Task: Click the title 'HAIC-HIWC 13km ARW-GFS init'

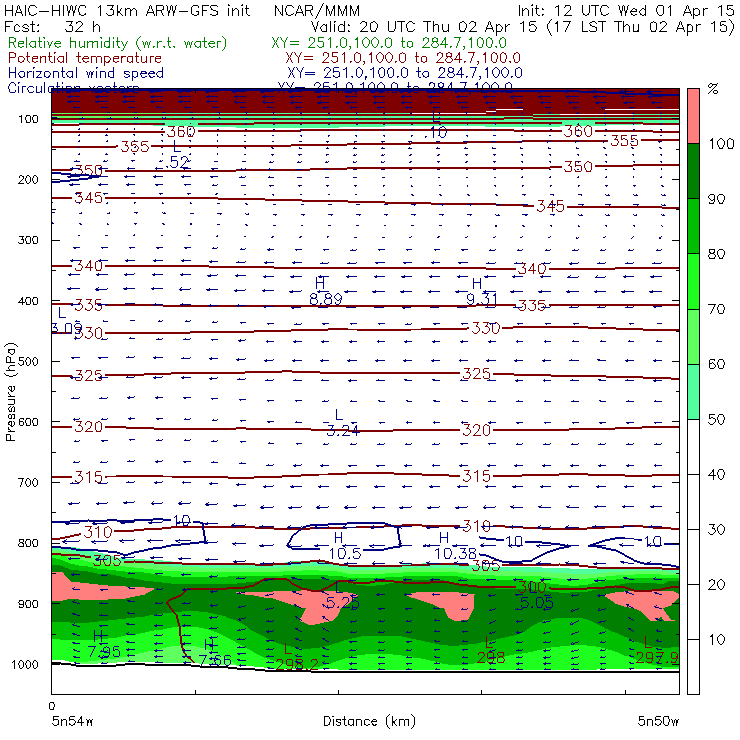Action: point(126,10)
